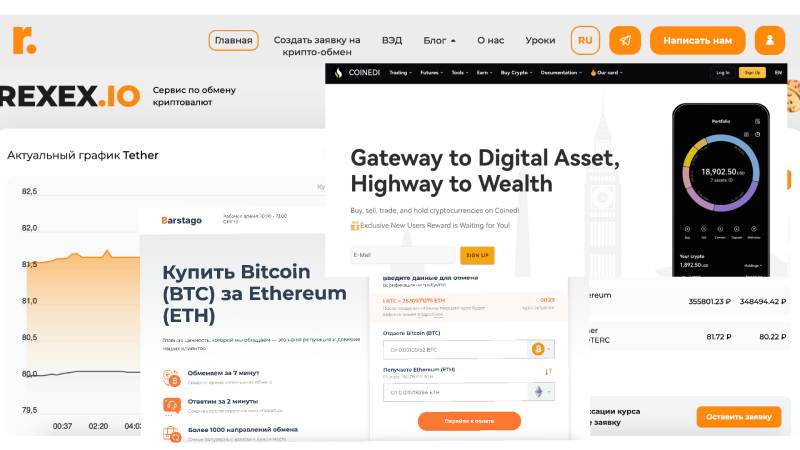
Task: Open the user profile icon button
Action: 770,40
